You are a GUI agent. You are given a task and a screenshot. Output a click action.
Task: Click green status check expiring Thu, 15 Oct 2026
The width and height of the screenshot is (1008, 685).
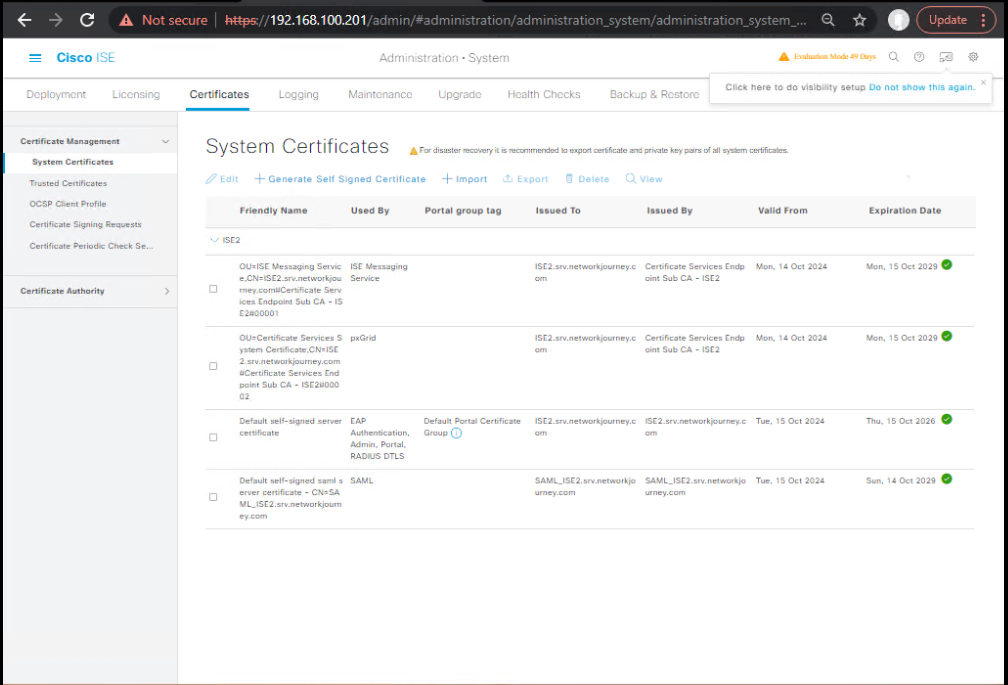coord(947,419)
